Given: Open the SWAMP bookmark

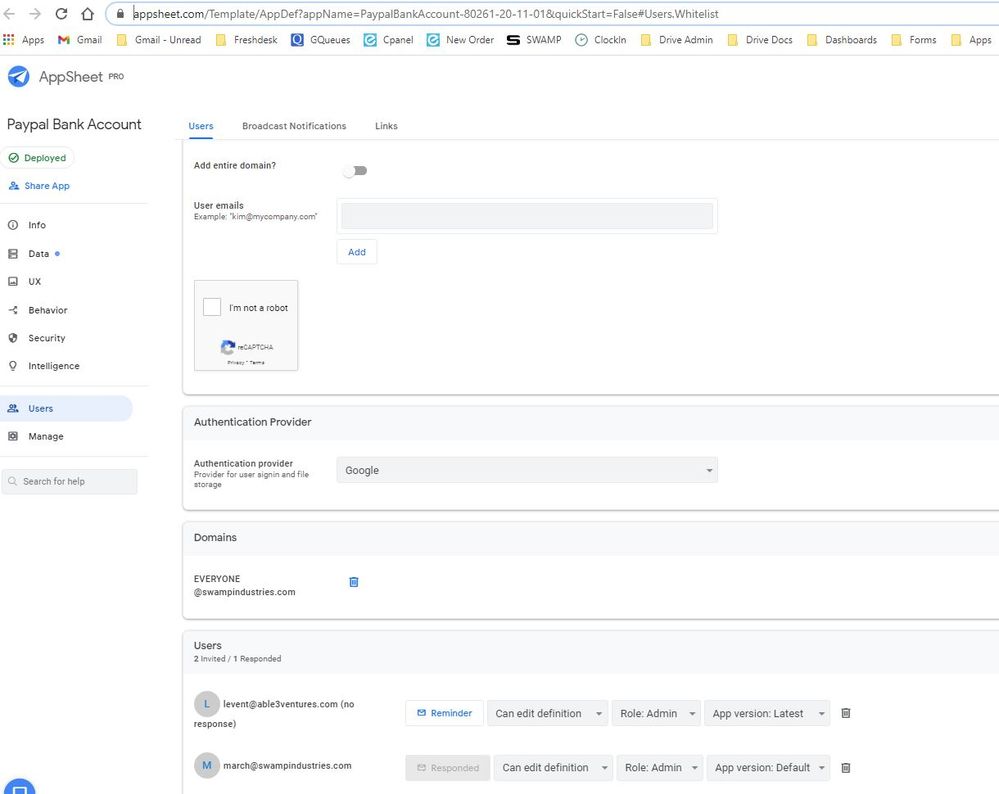Looking at the screenshot, I should click(534, 40).
